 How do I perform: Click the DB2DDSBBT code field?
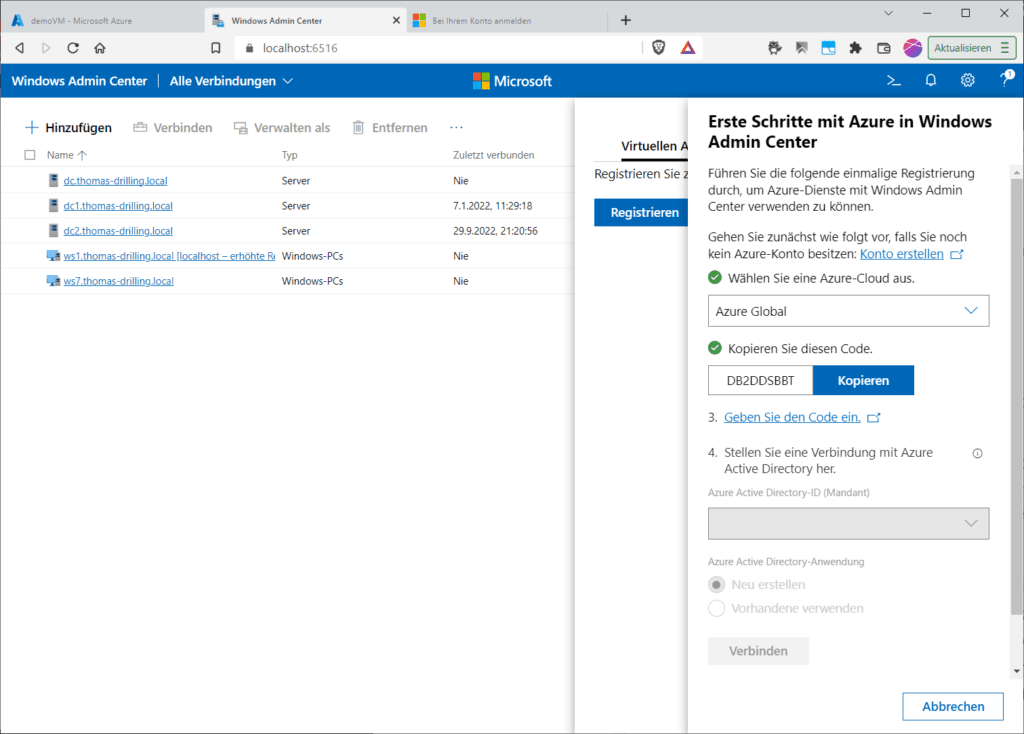click(760, 380)
